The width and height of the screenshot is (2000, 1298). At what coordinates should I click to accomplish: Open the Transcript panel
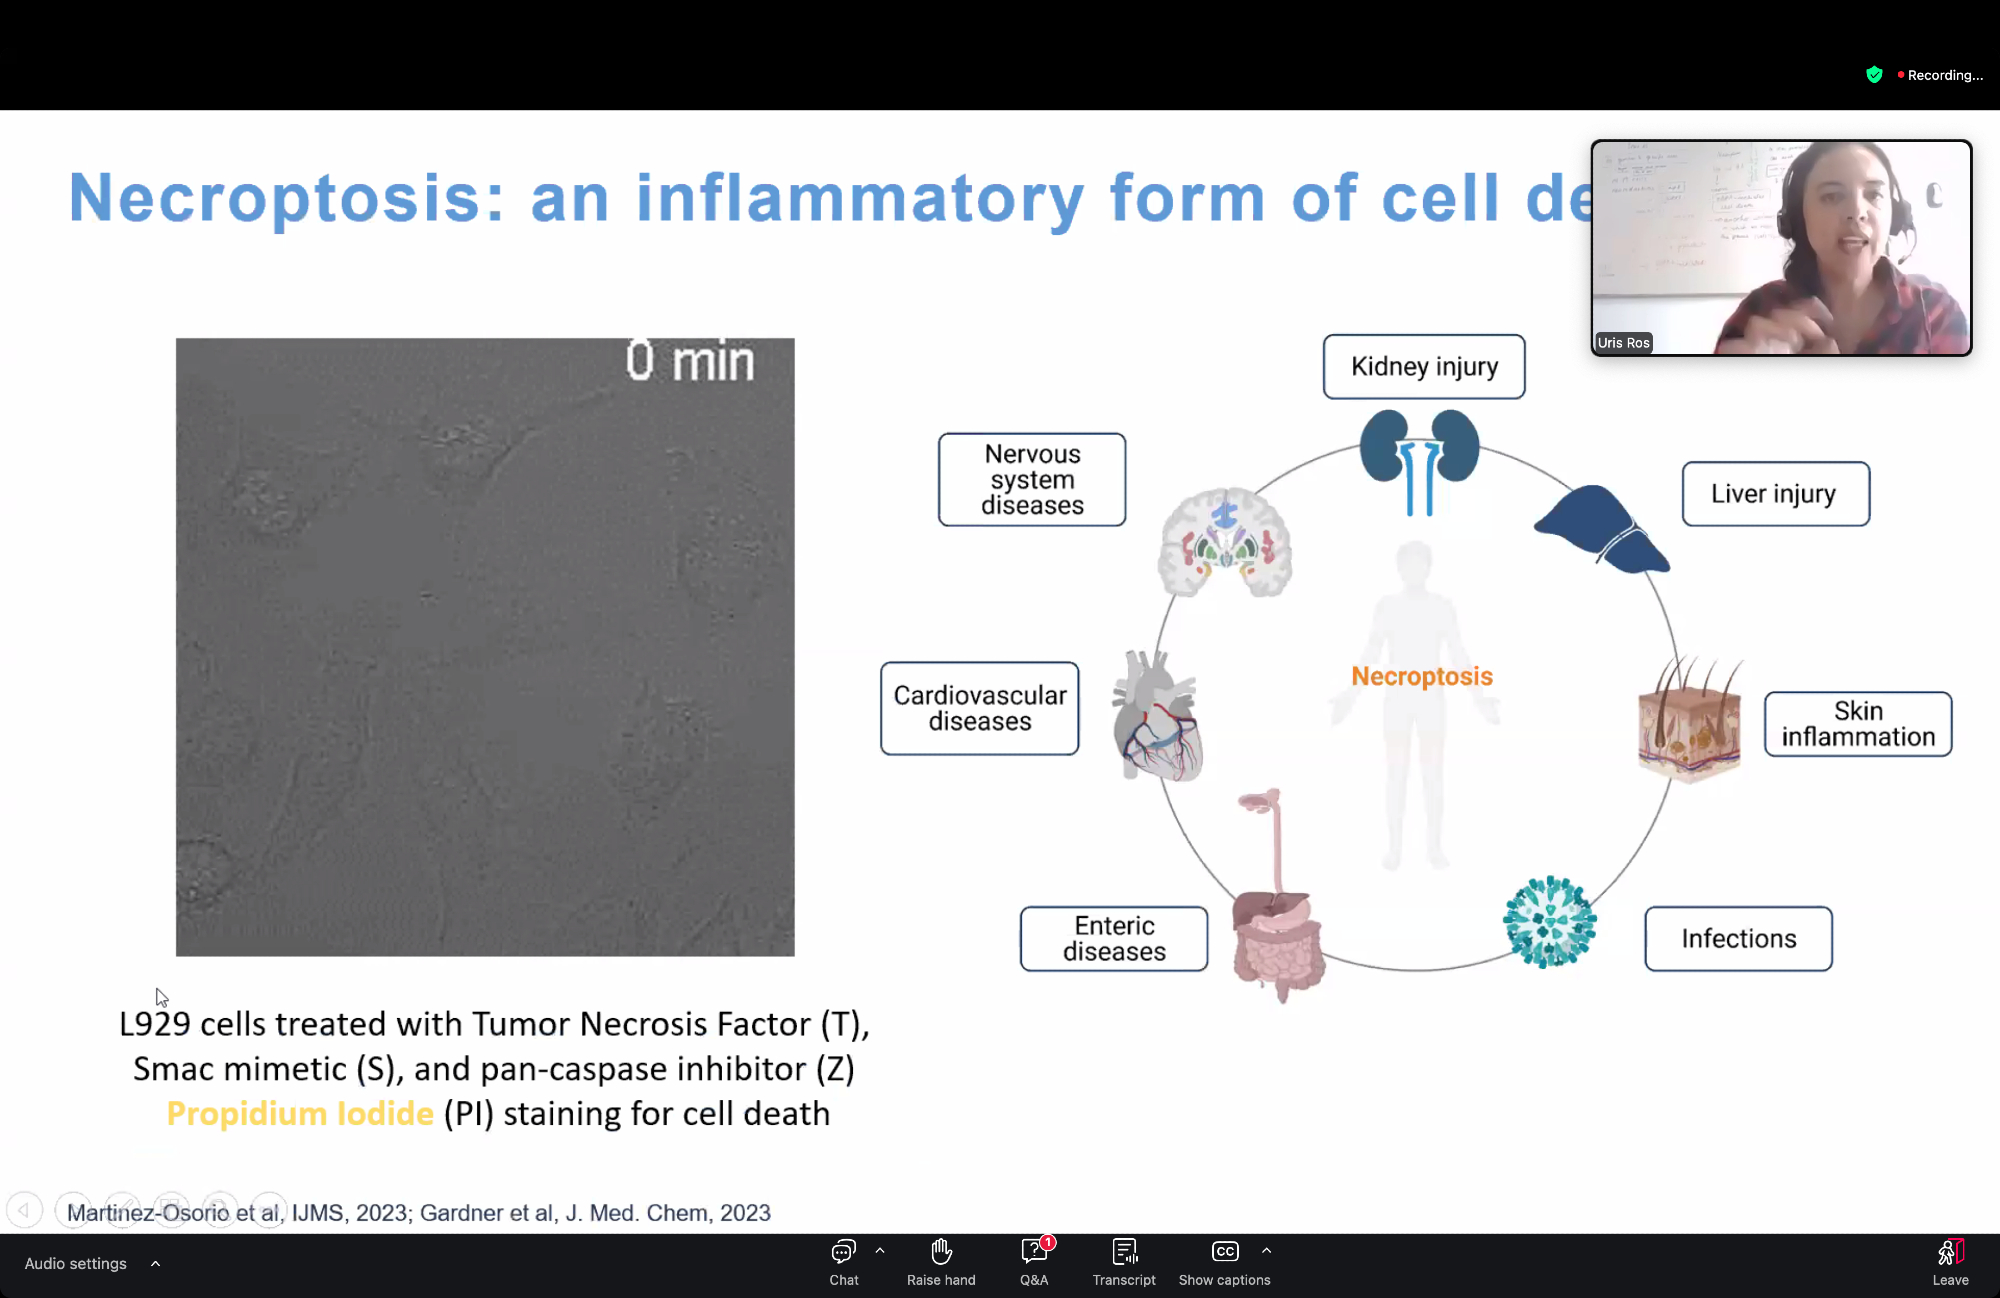(1124, 1262)
